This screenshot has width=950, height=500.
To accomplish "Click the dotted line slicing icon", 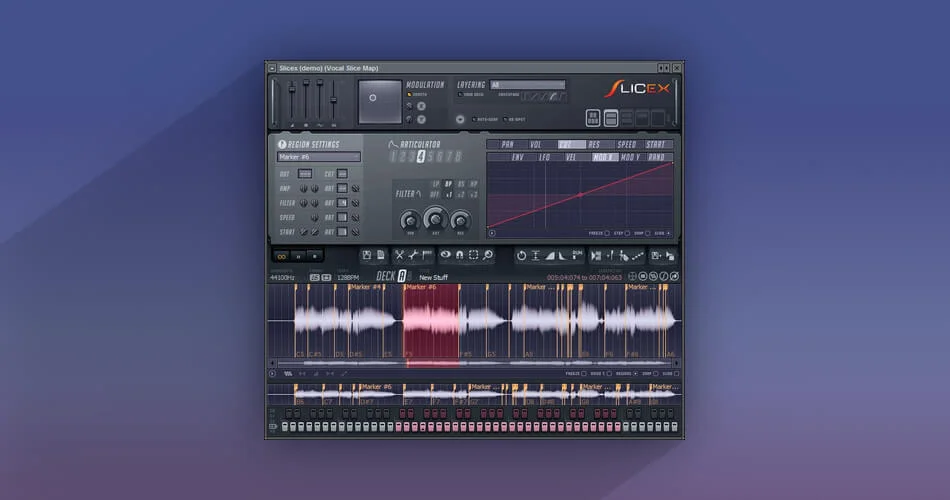I will click(x=637, y=256).
